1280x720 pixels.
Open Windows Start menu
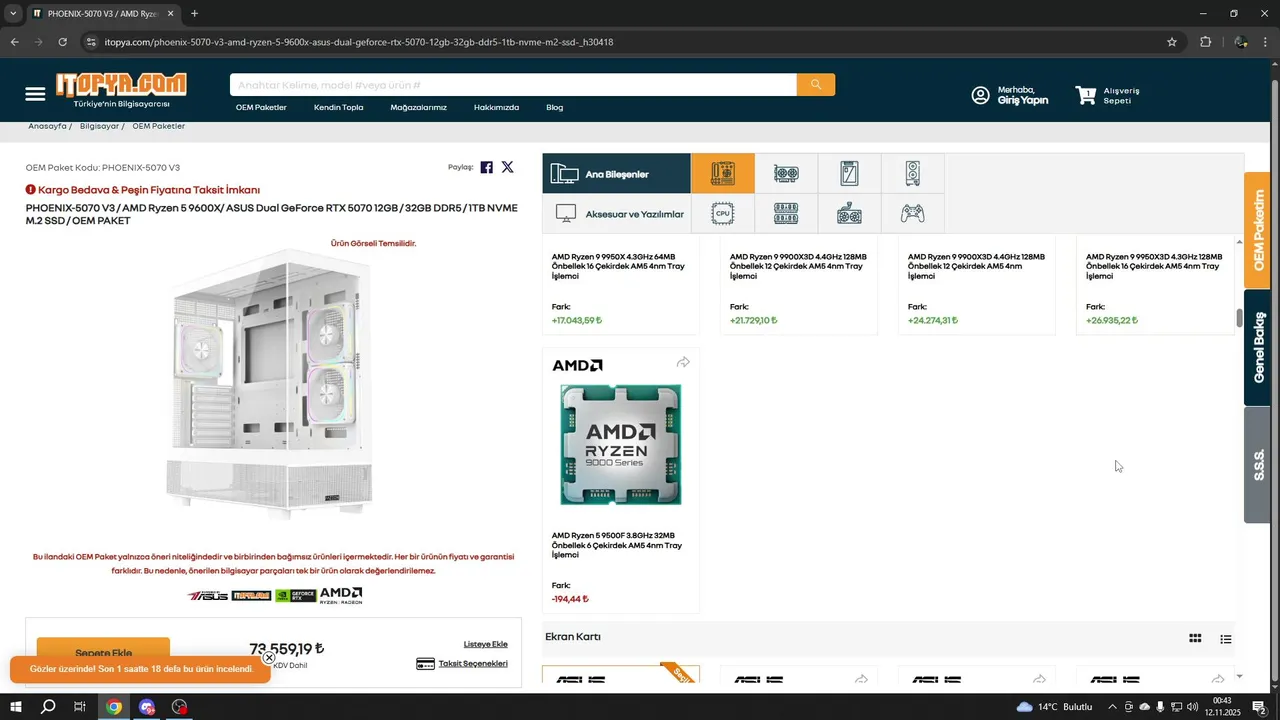click(x=16, y=707)
